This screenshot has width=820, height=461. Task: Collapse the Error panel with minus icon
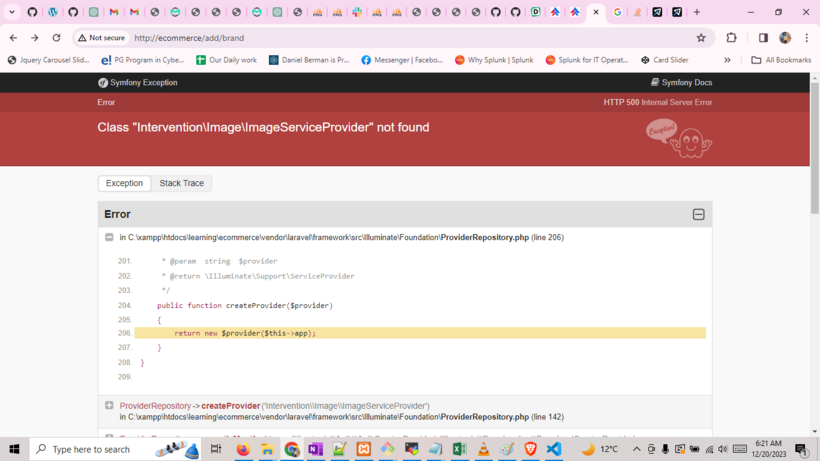(x=698, y=214)
